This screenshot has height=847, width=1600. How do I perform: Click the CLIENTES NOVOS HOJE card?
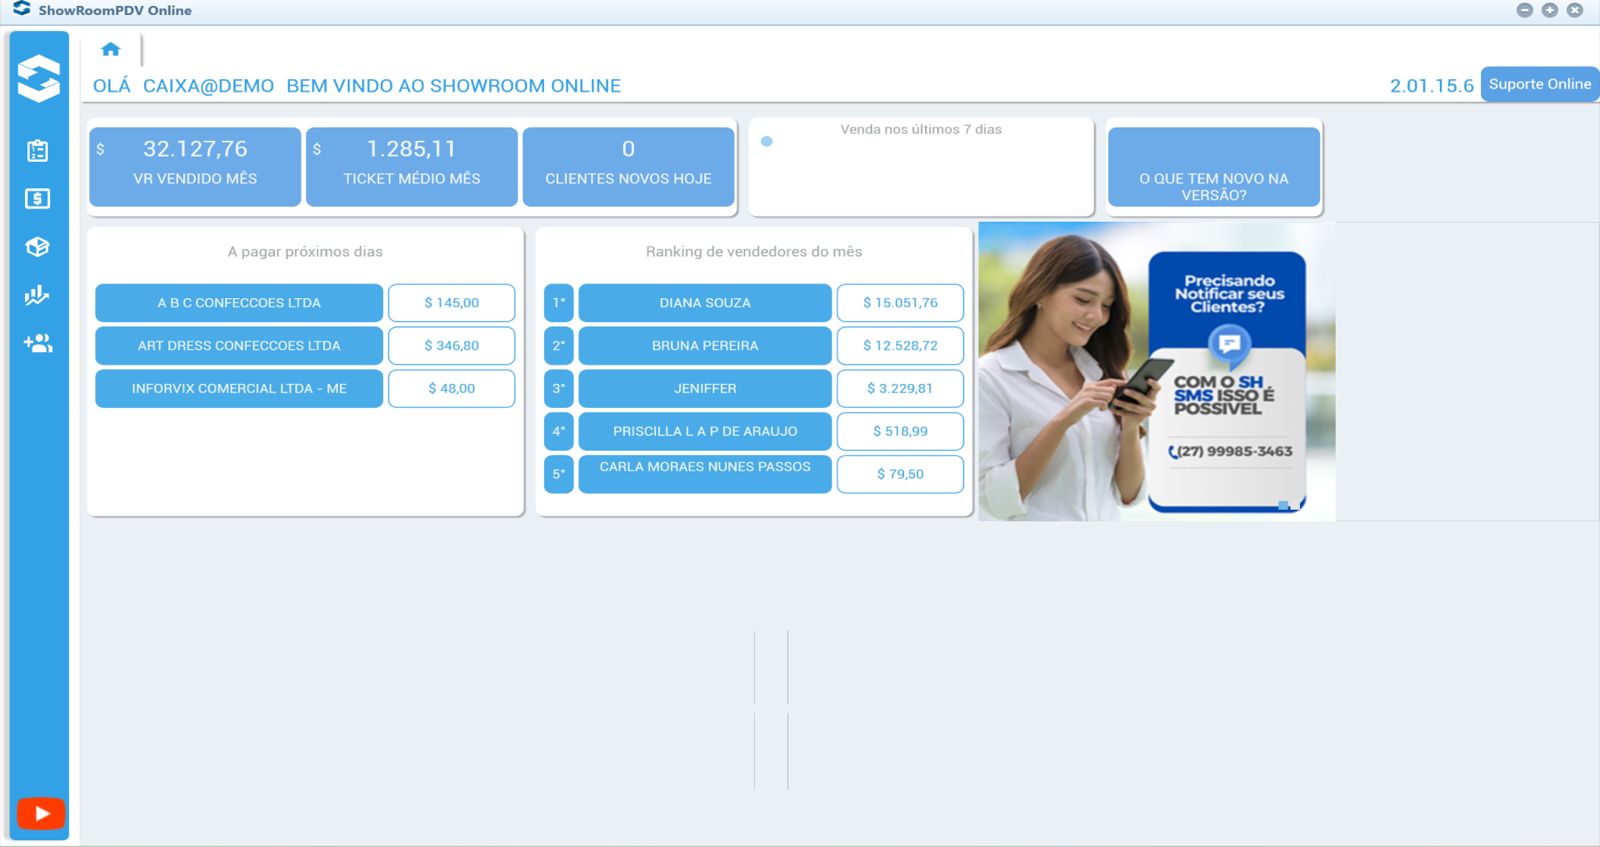tap(628, 166)
